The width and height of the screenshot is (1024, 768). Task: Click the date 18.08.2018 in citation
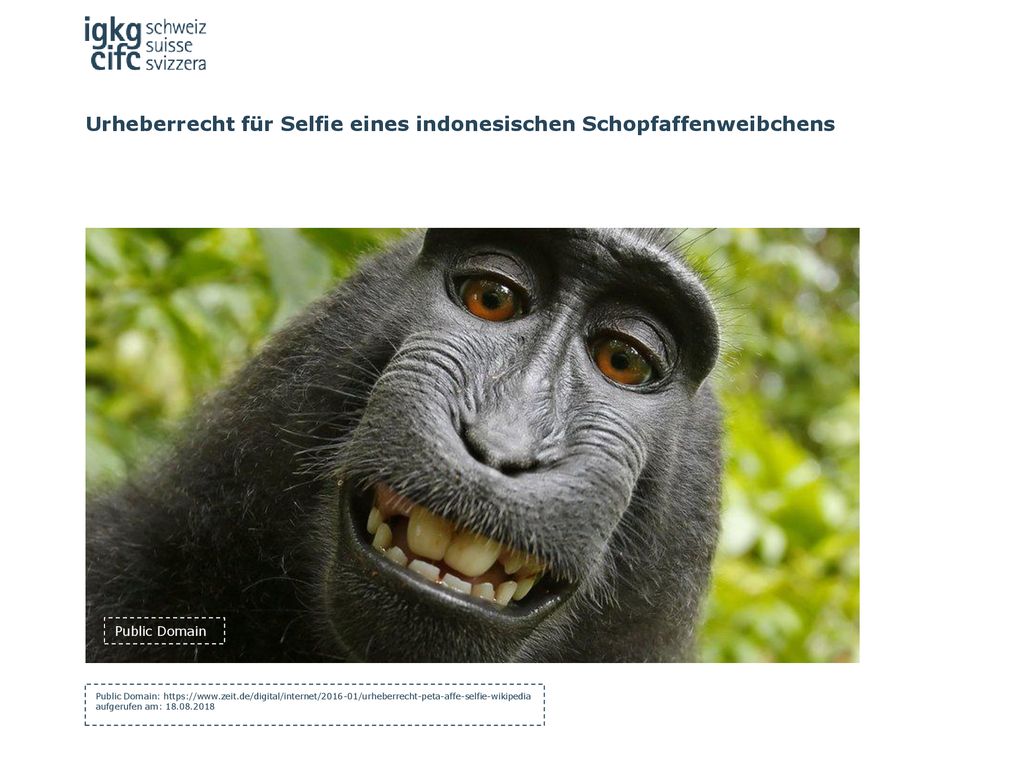pos(189,707)
